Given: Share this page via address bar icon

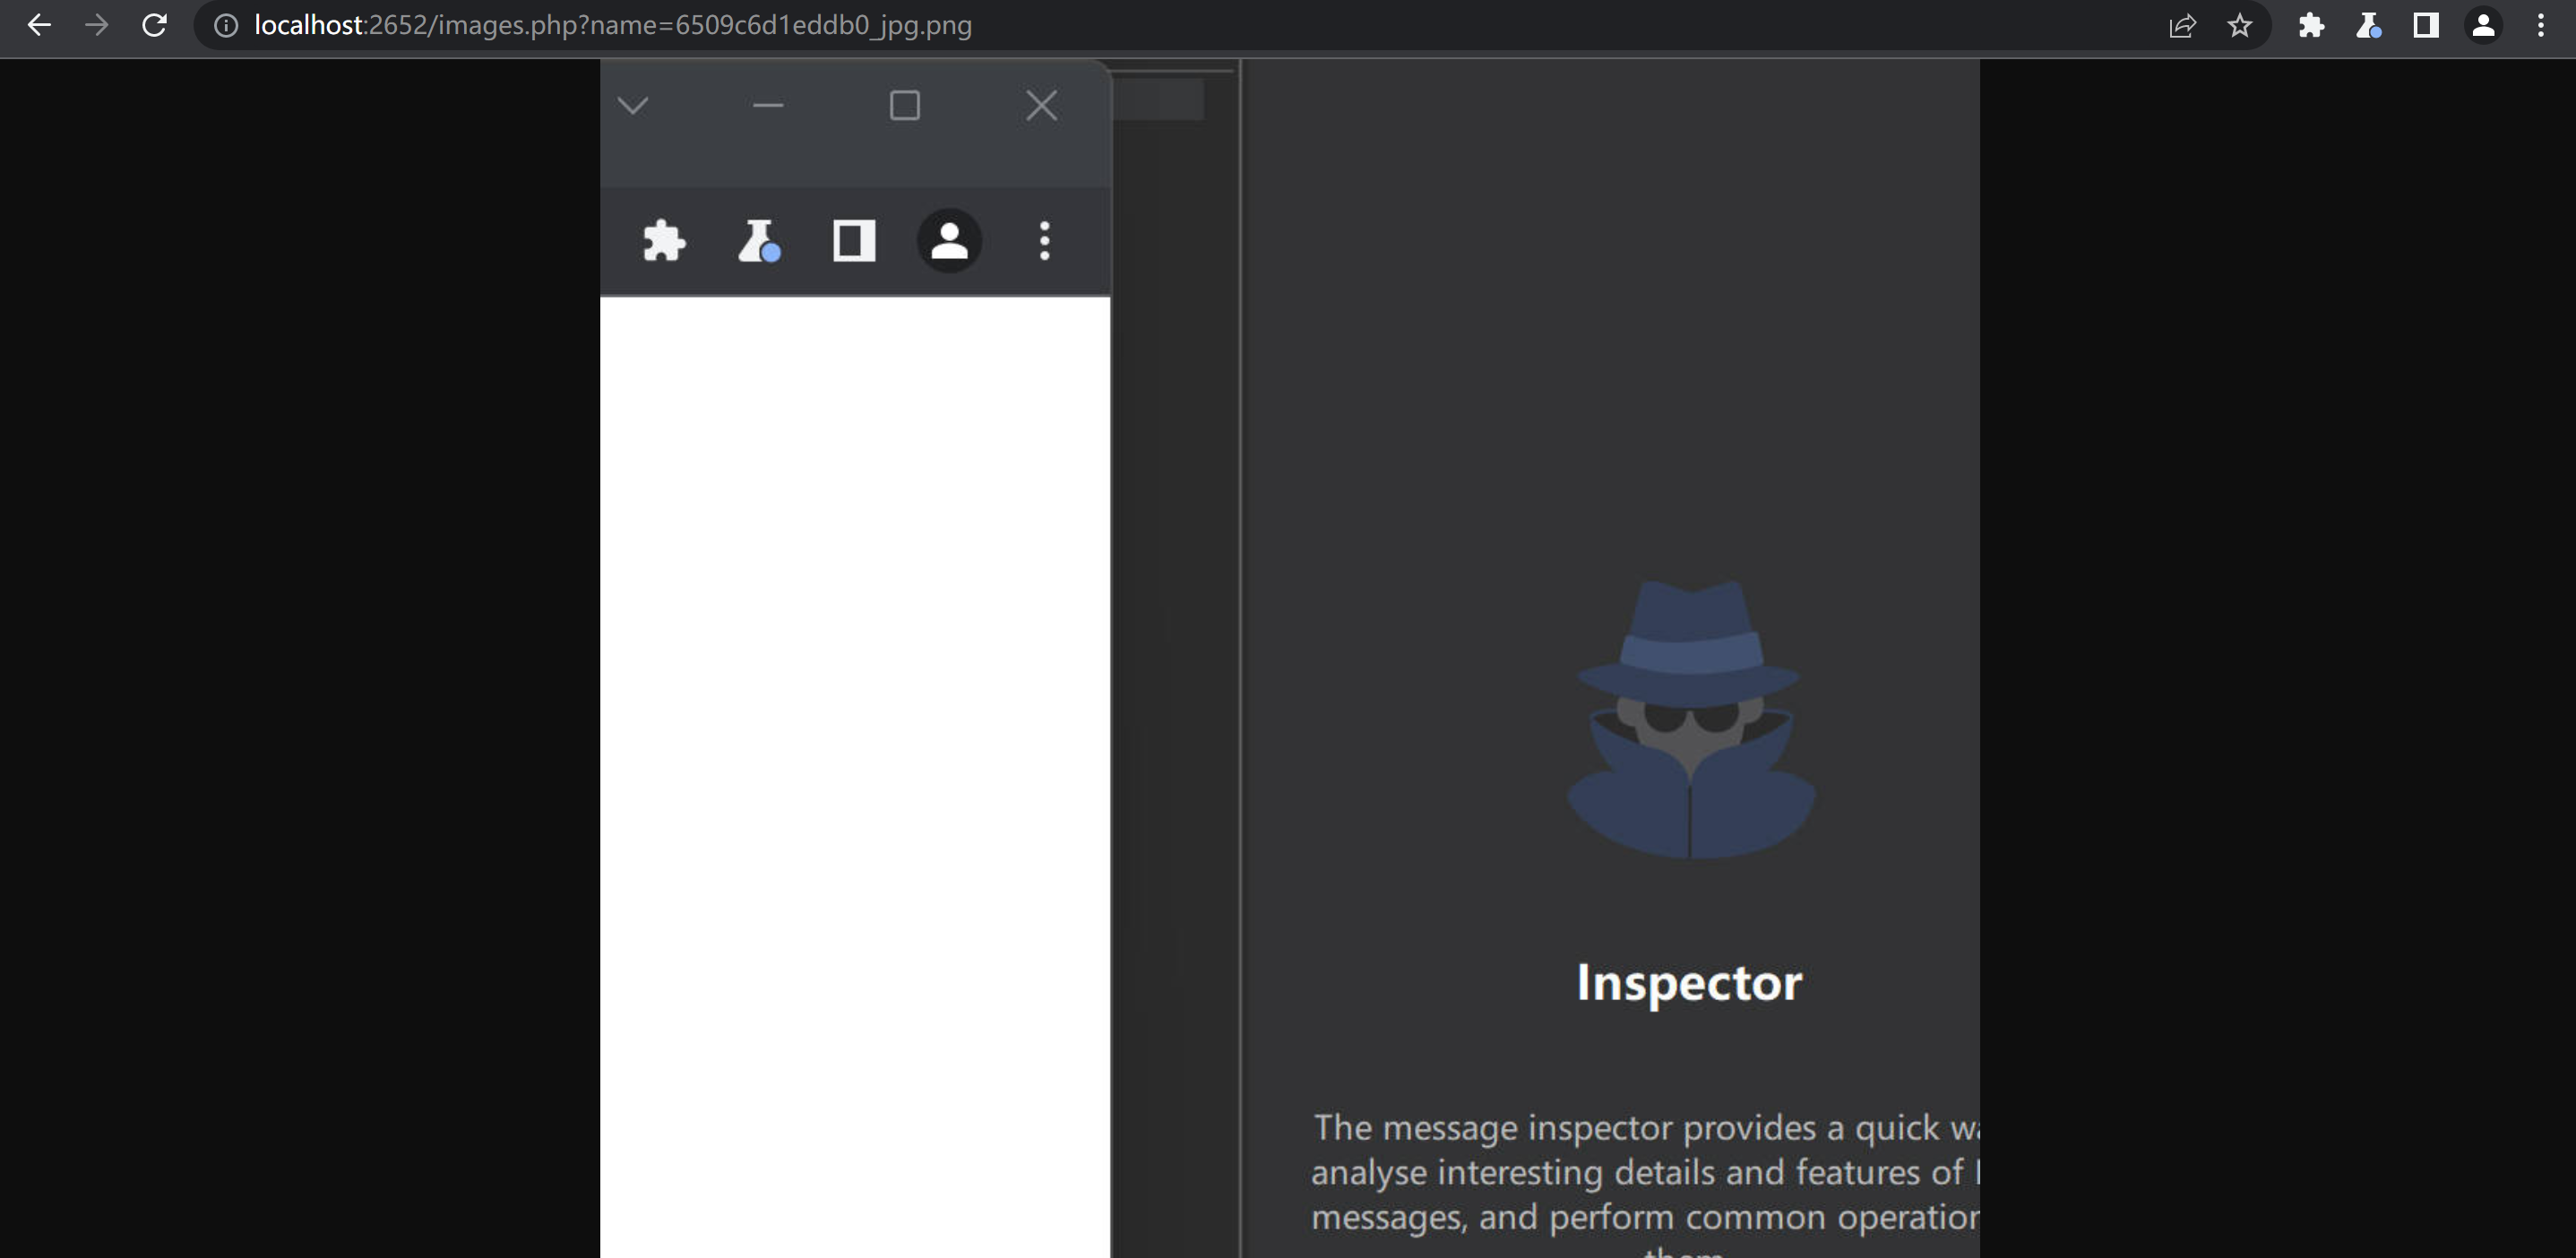Looking at the screenshot, I should (x=2182, y=25).
